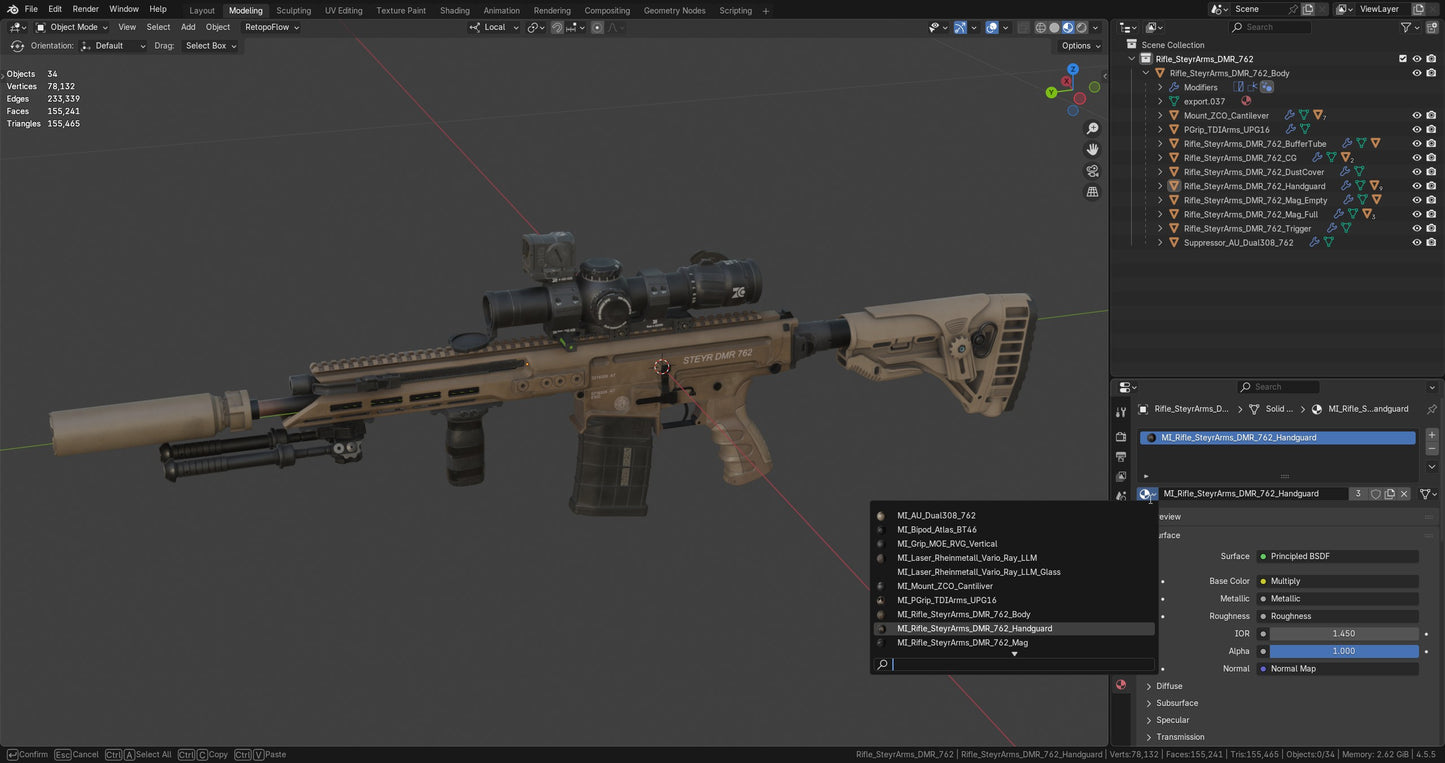This screenshot has height=763, width=1445.
Task: Click the Options button in the header
Action: click(x=1076, y=45)
